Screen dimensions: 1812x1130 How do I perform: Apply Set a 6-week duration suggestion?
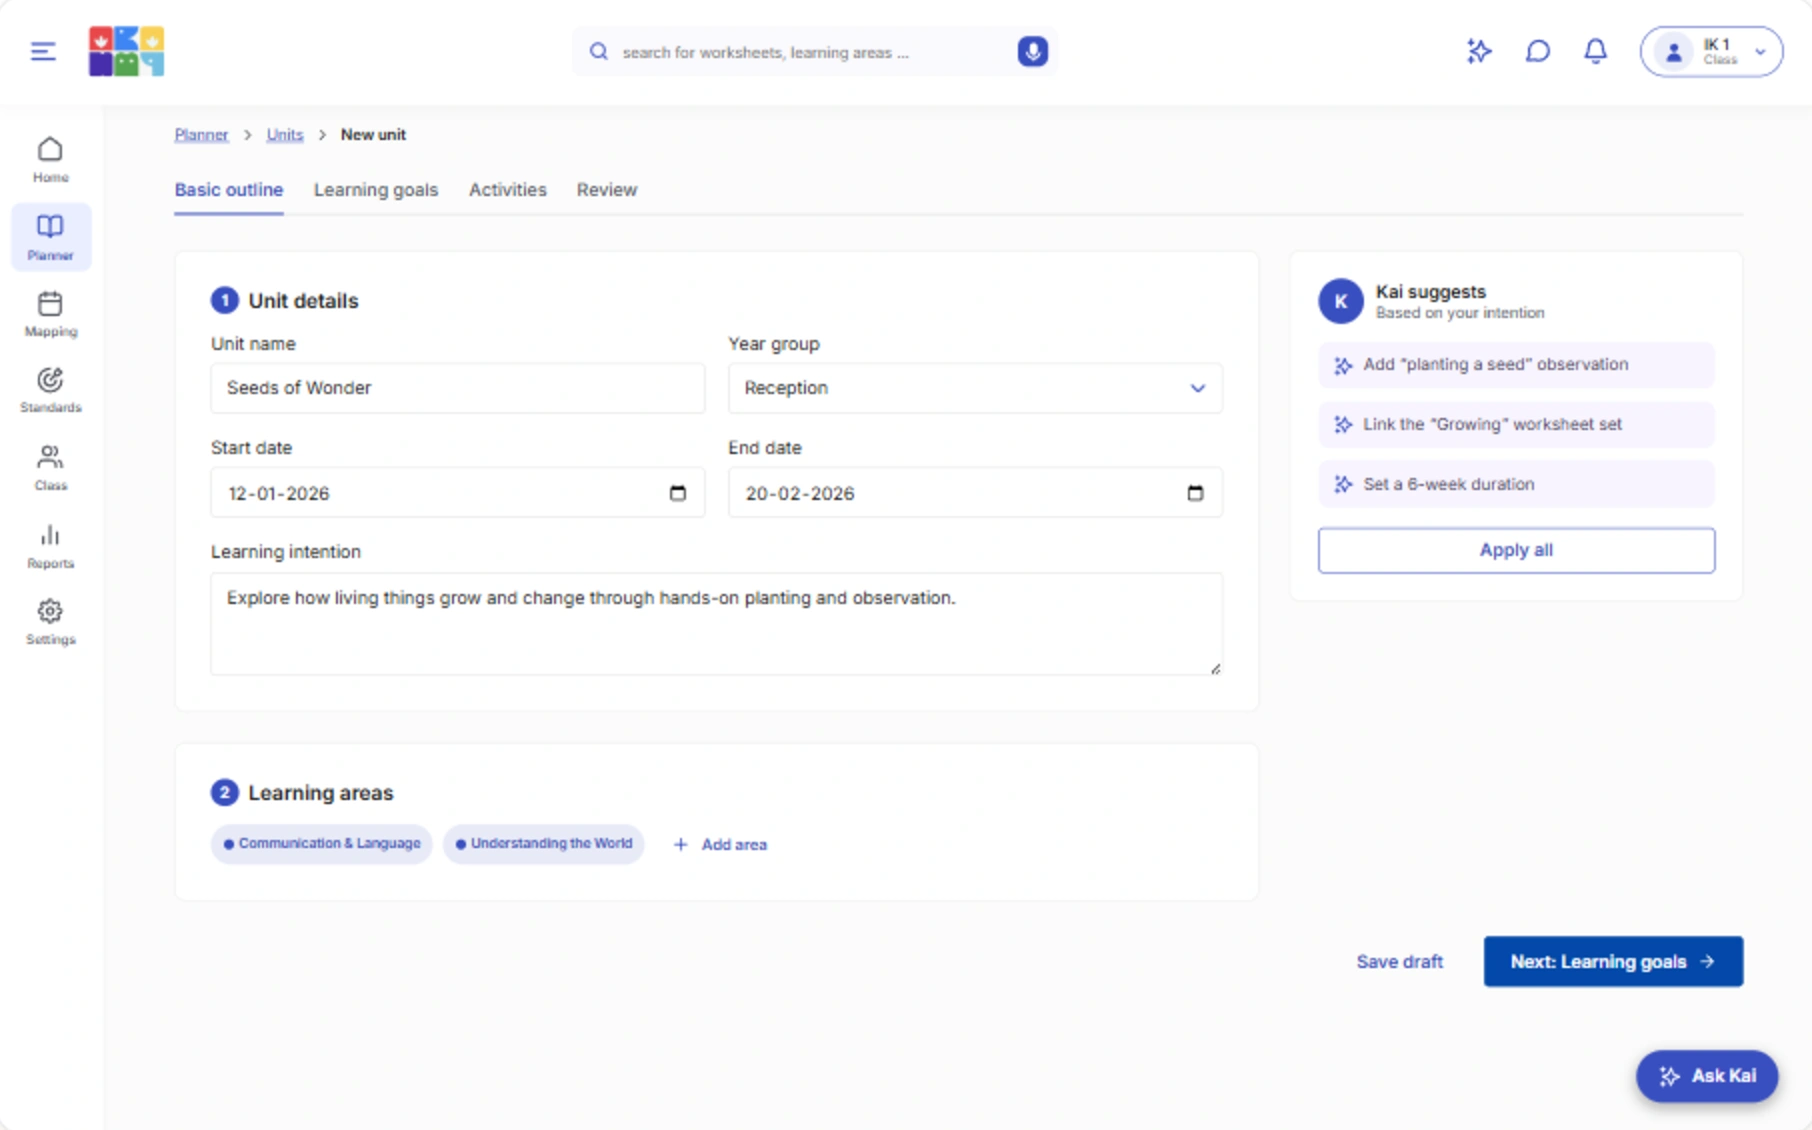(1516, 485)
